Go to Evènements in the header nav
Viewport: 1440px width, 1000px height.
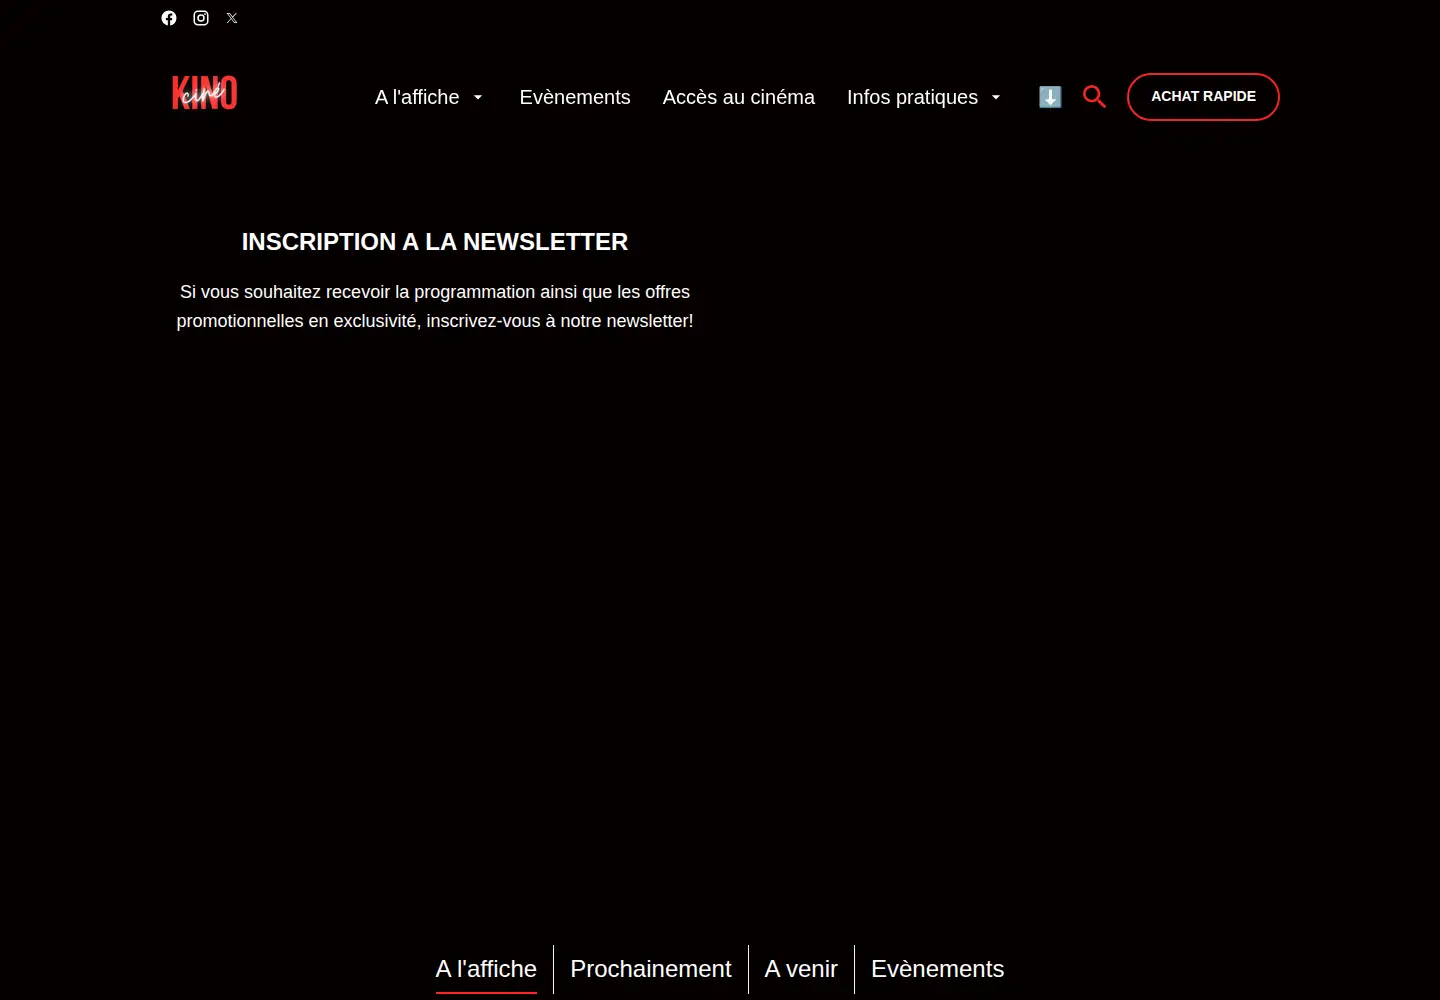(x=575, y=97)
